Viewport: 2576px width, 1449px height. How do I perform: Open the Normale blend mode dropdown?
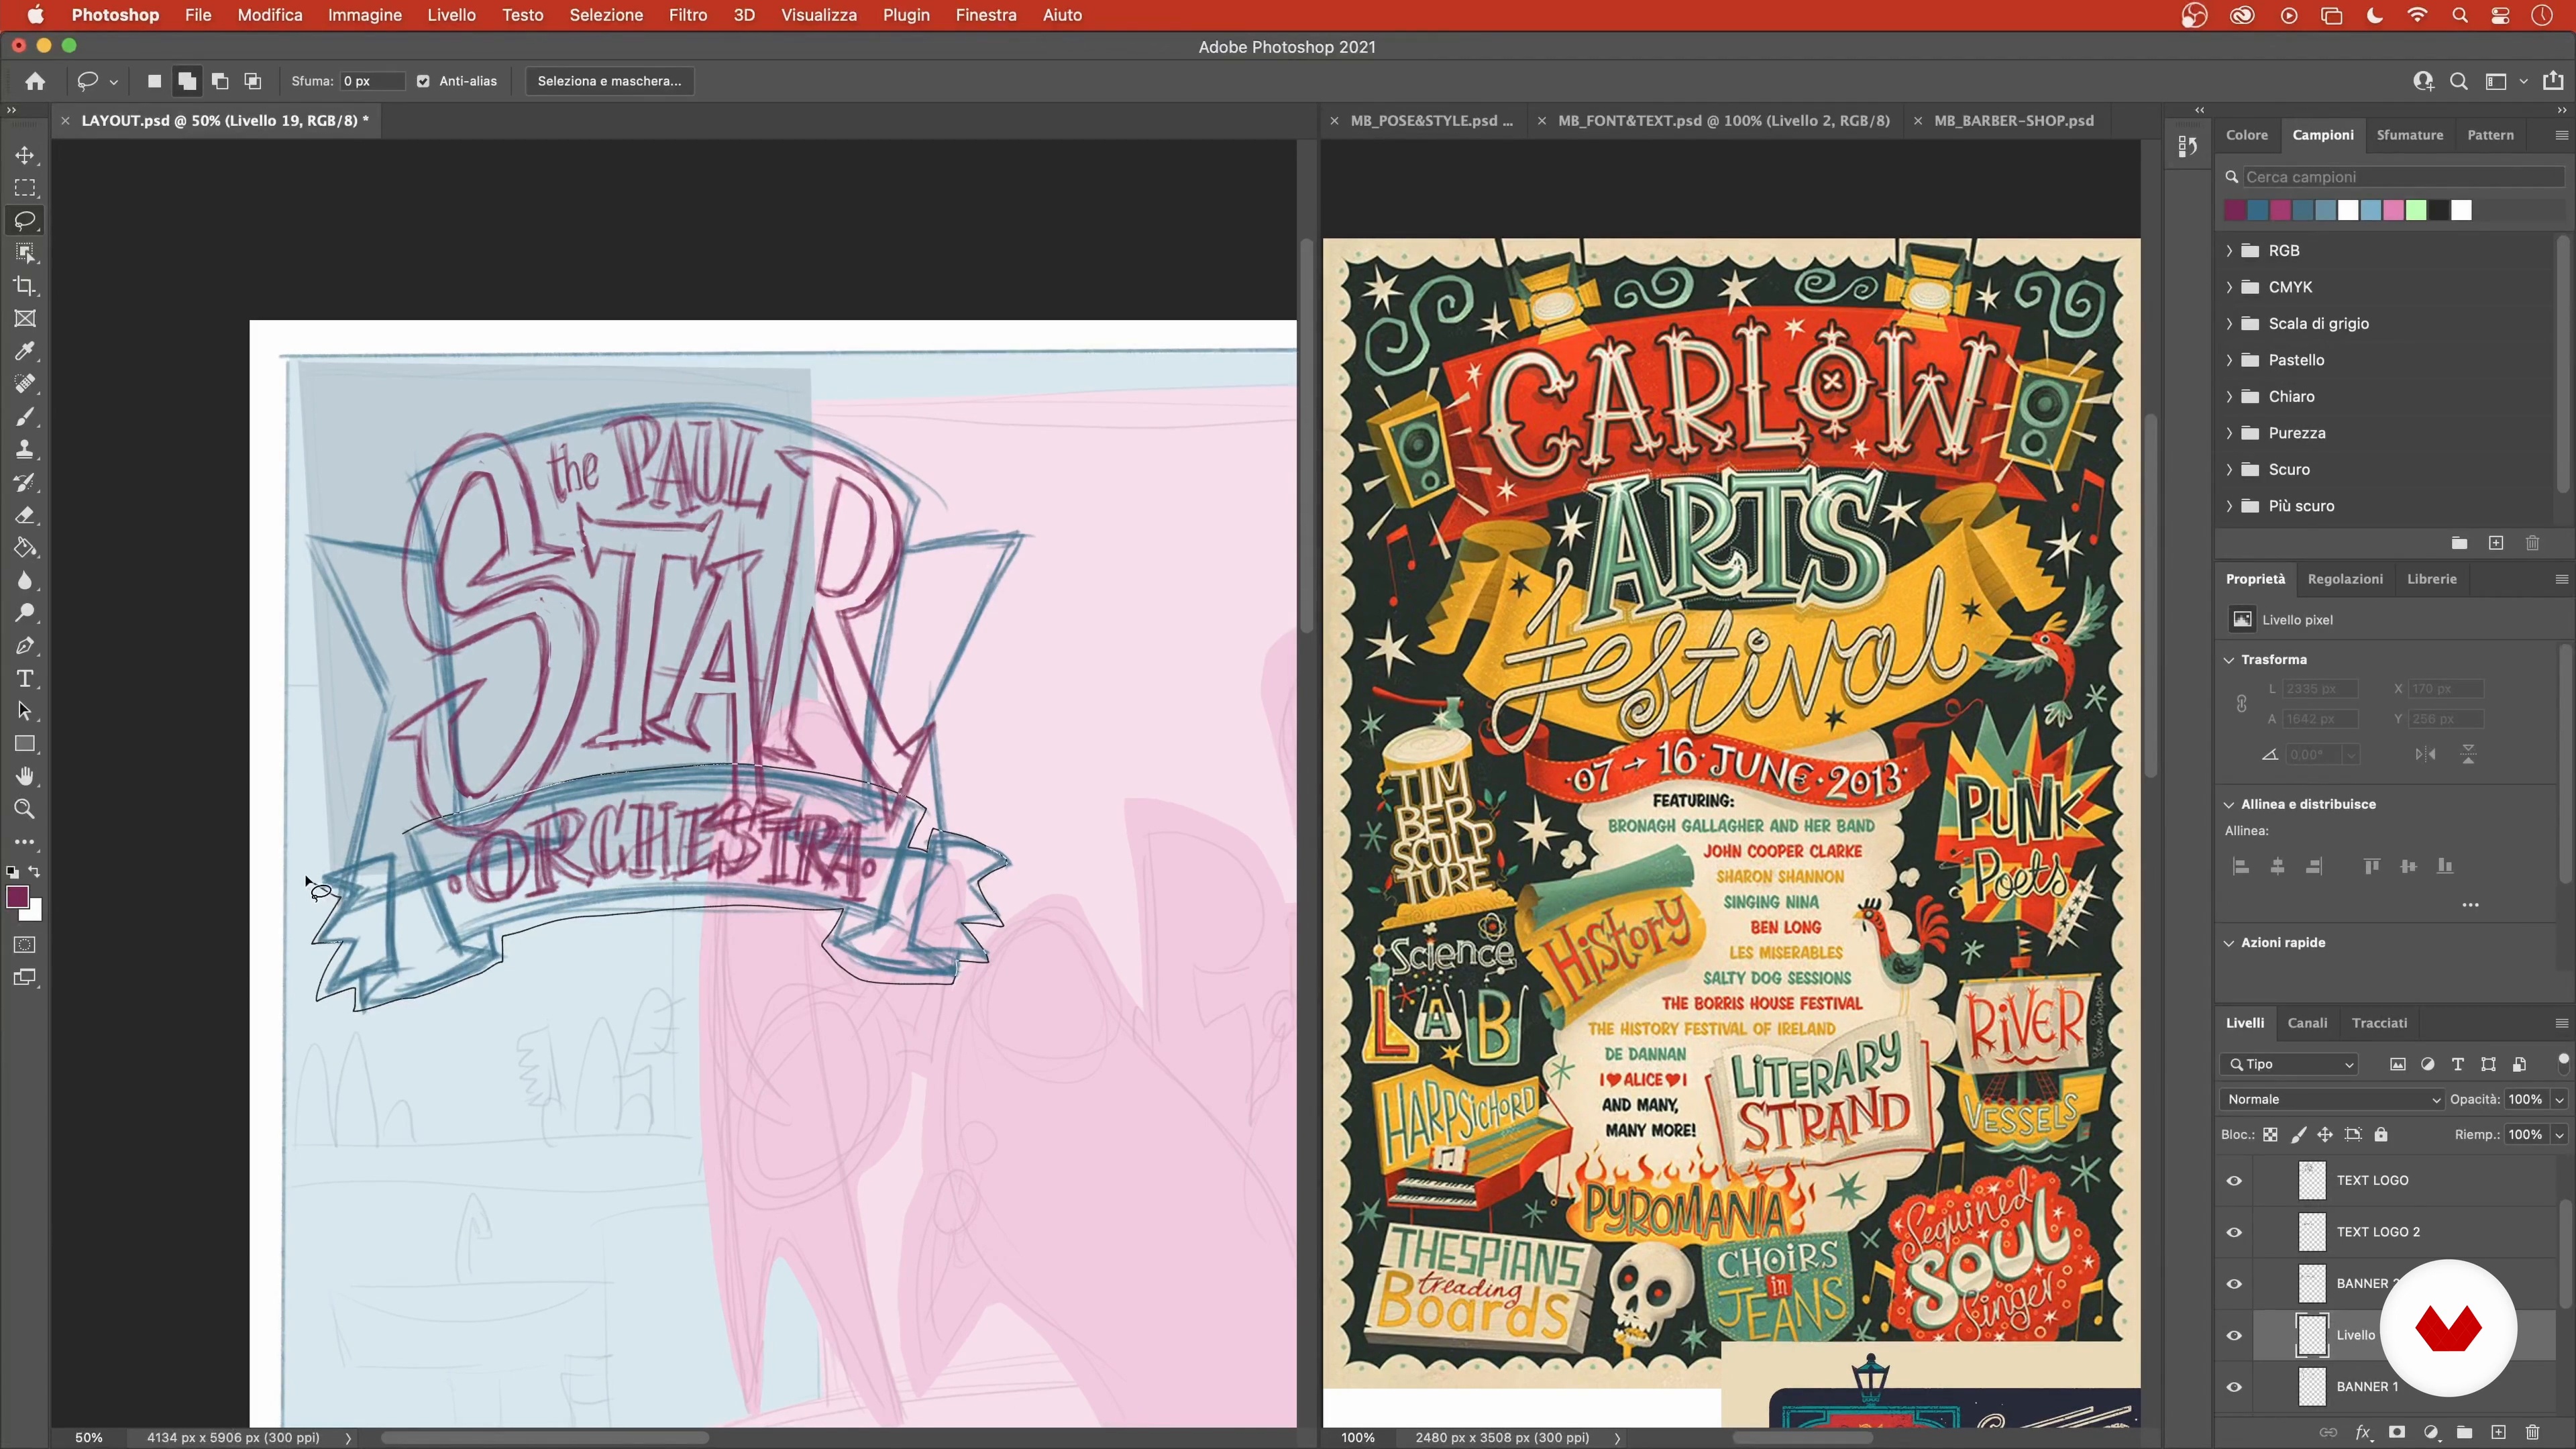click(2331, 1099)
